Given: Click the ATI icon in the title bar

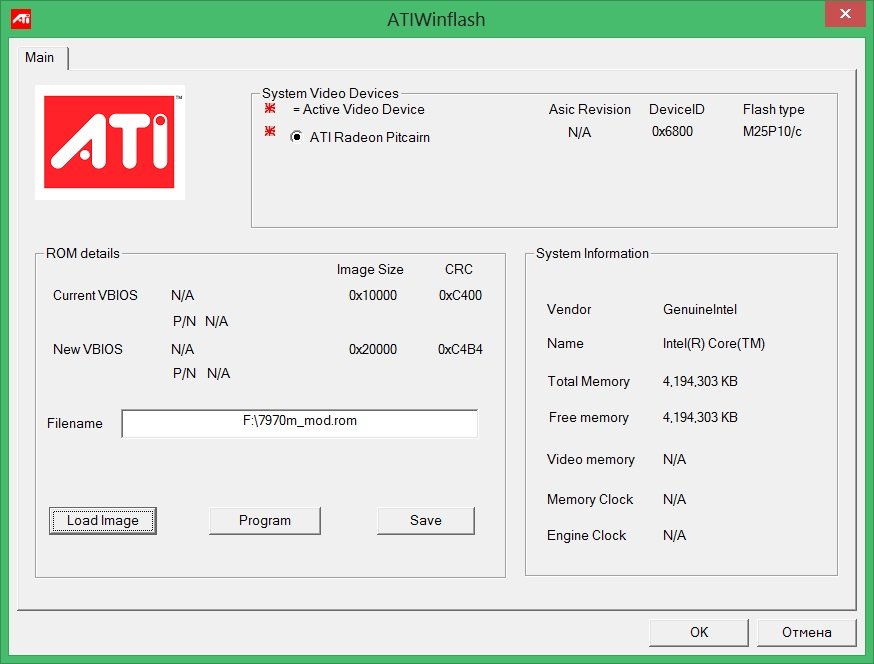Looking at the screenshot, I should pos(21,18).
